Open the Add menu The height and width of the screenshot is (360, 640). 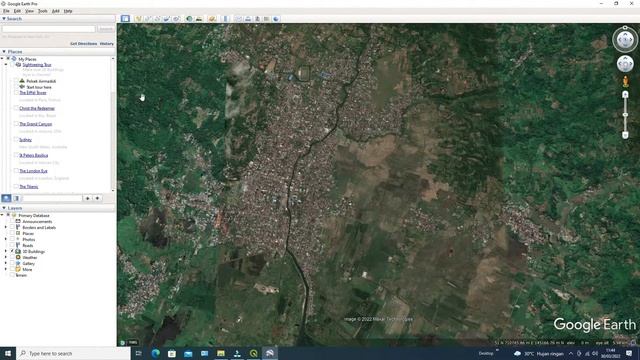(x=56, y=11)
